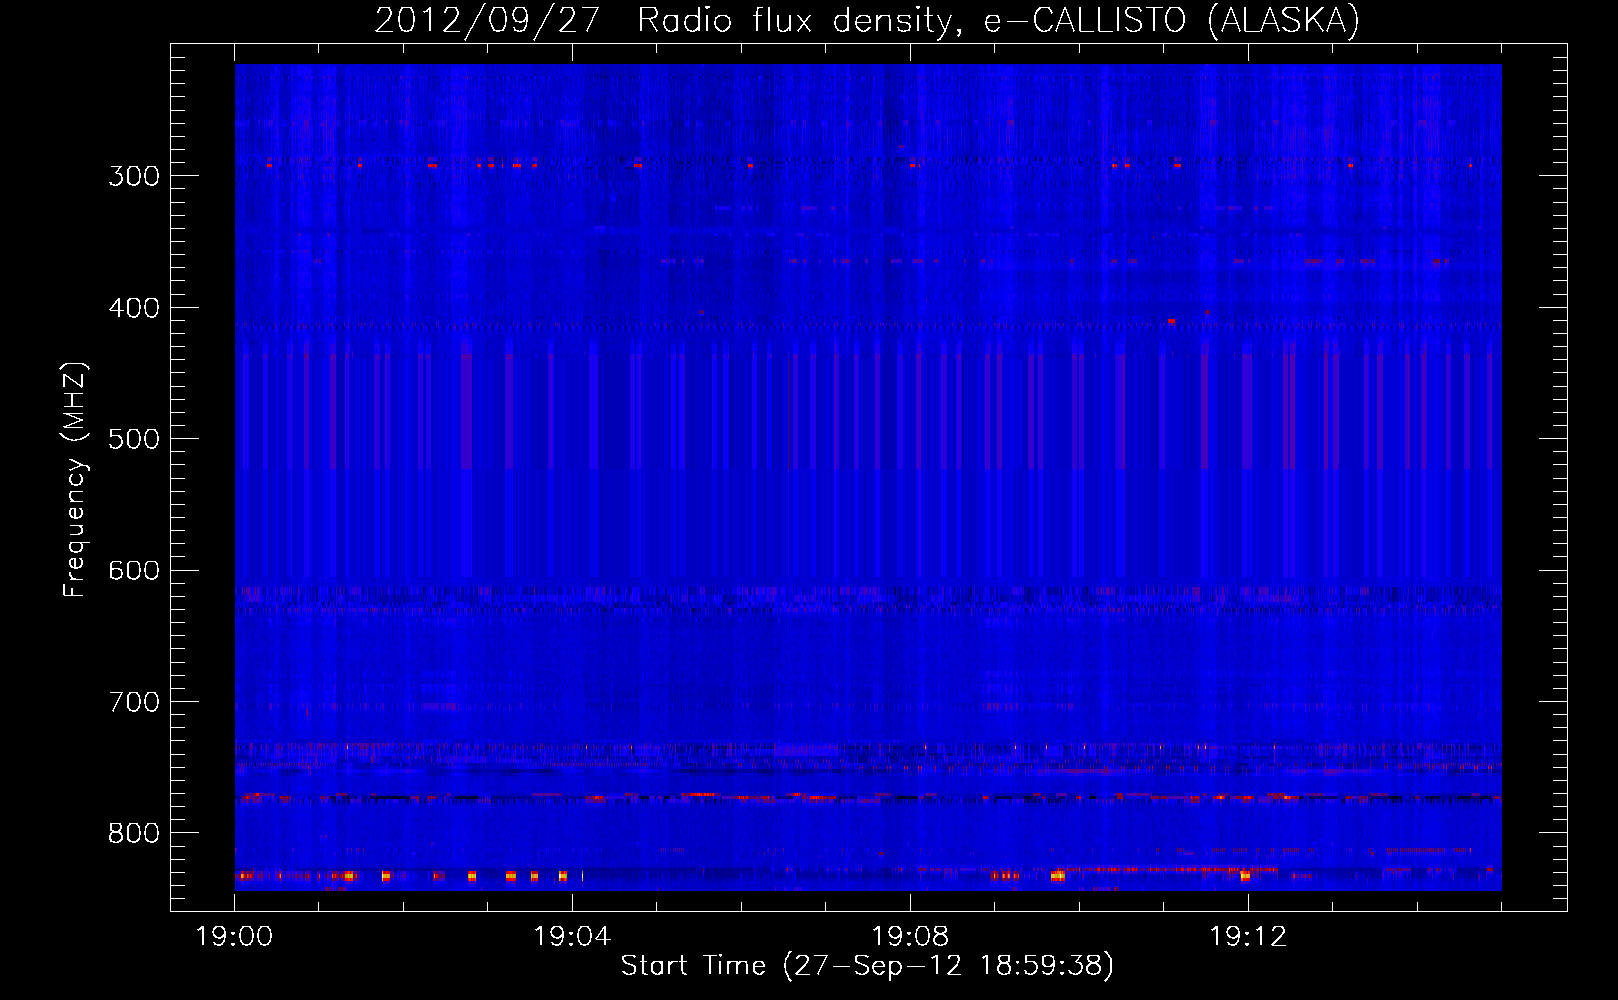Click the 500 frequency tick label
This screenshot has width=1618, height=1000.
pos(134,439)
